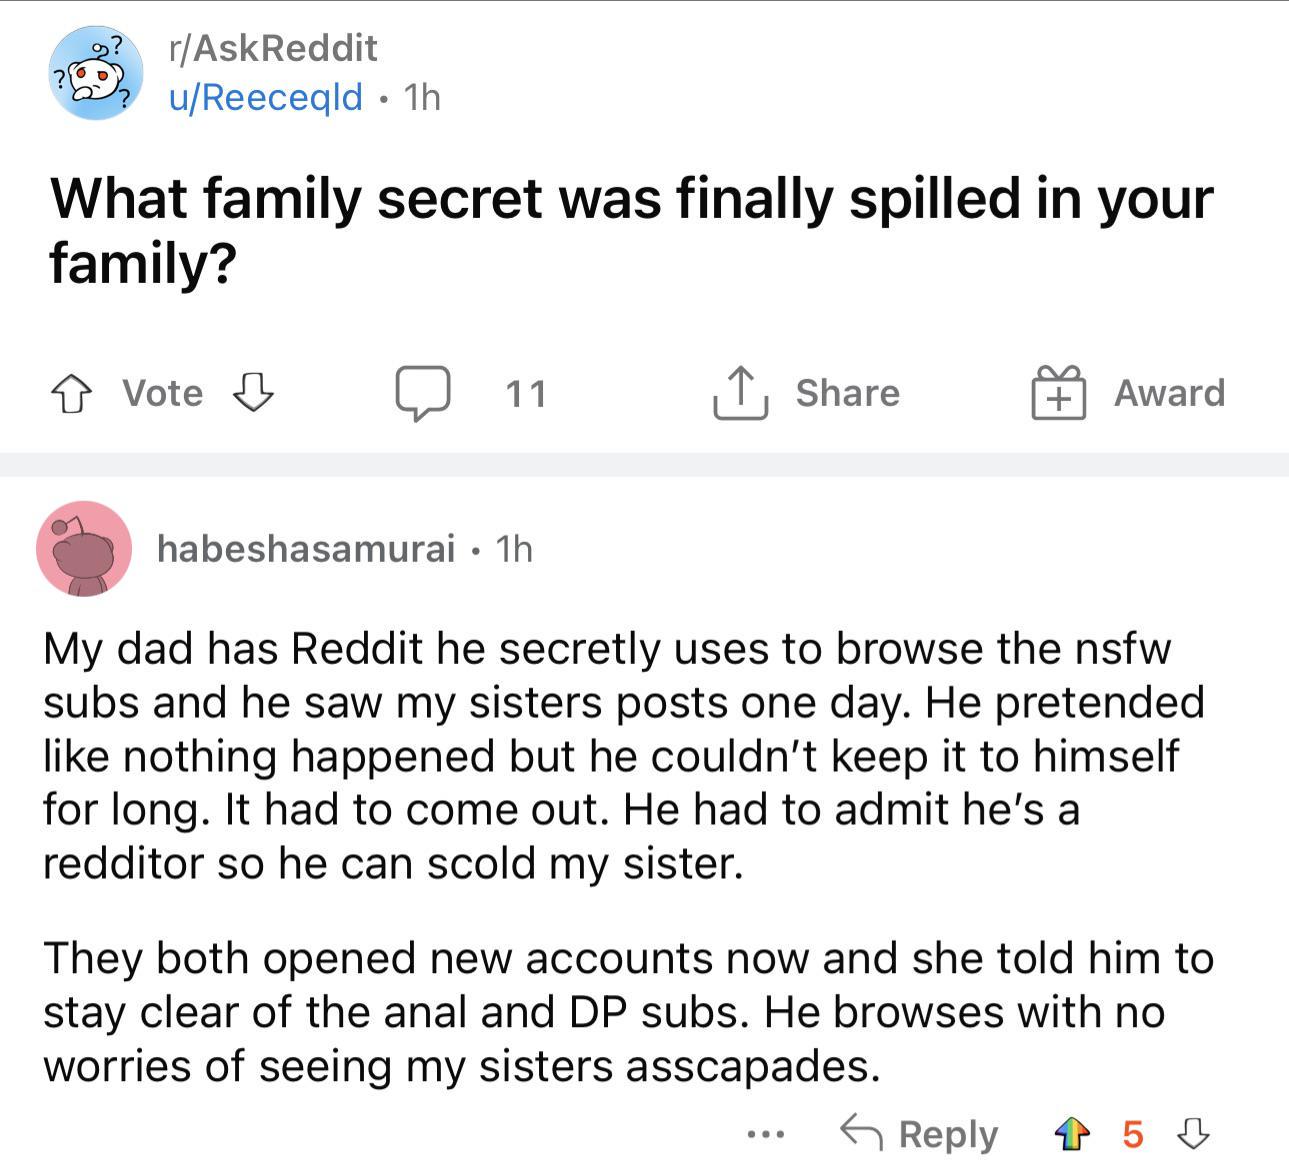Upvote the AskReddit post
Viewport: 1289px width, 1173px height.
click(69, 394)
